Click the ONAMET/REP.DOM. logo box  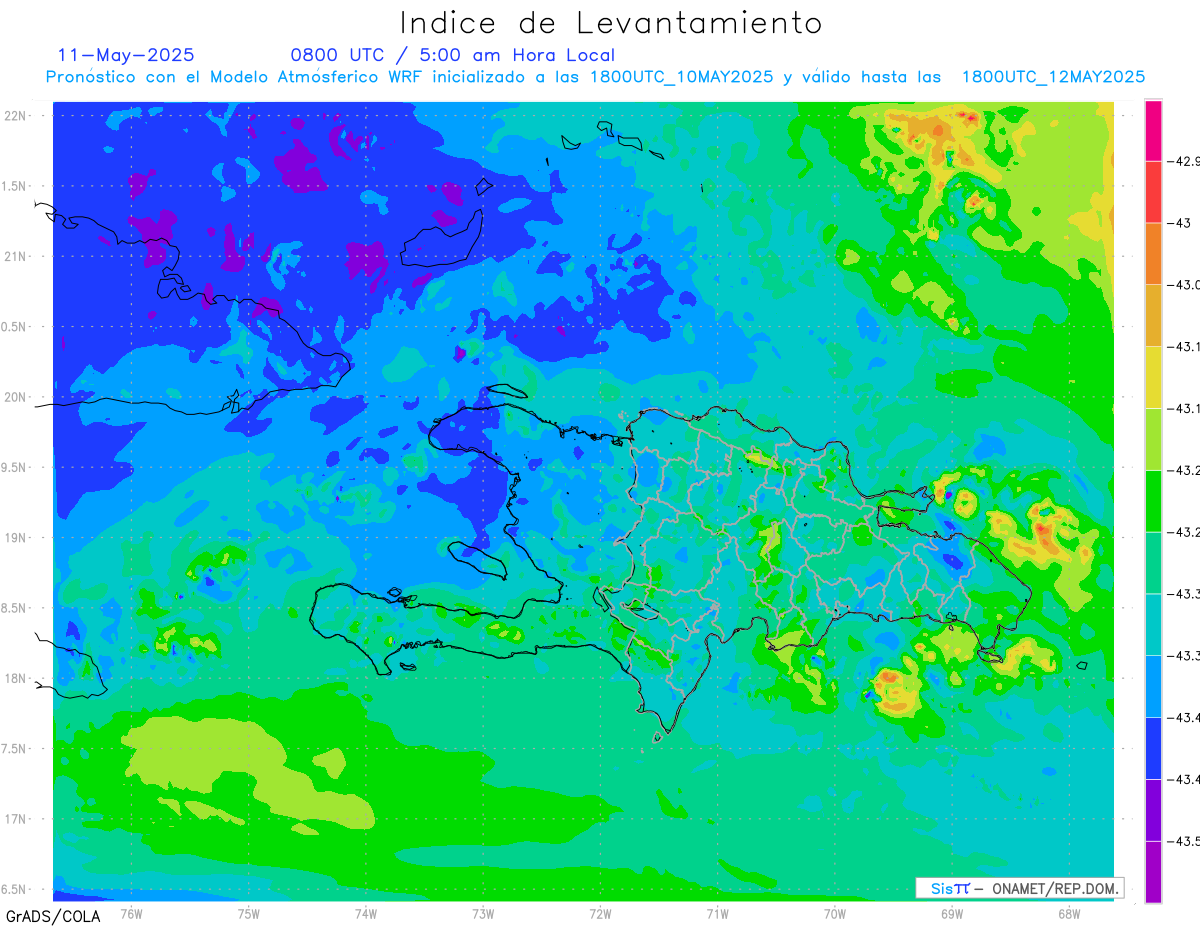point(1020,888)
